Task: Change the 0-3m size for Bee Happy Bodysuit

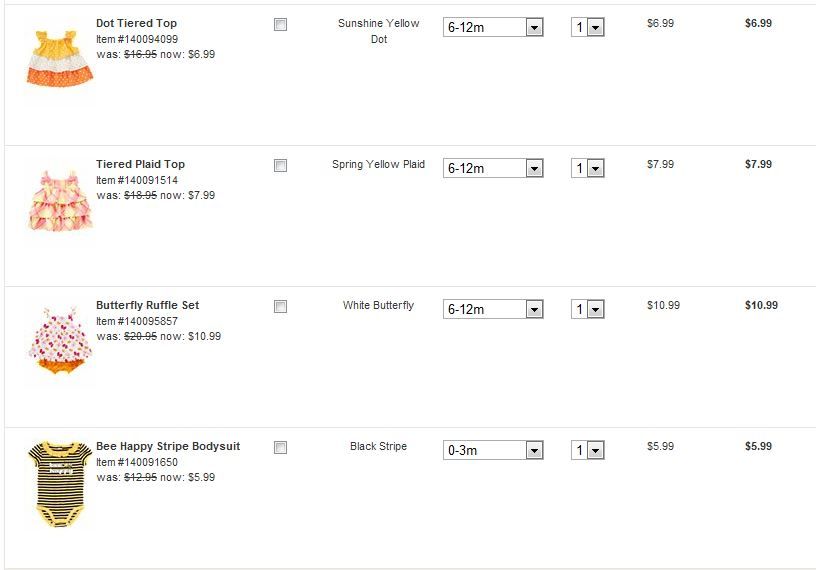Action: (493, 451)
